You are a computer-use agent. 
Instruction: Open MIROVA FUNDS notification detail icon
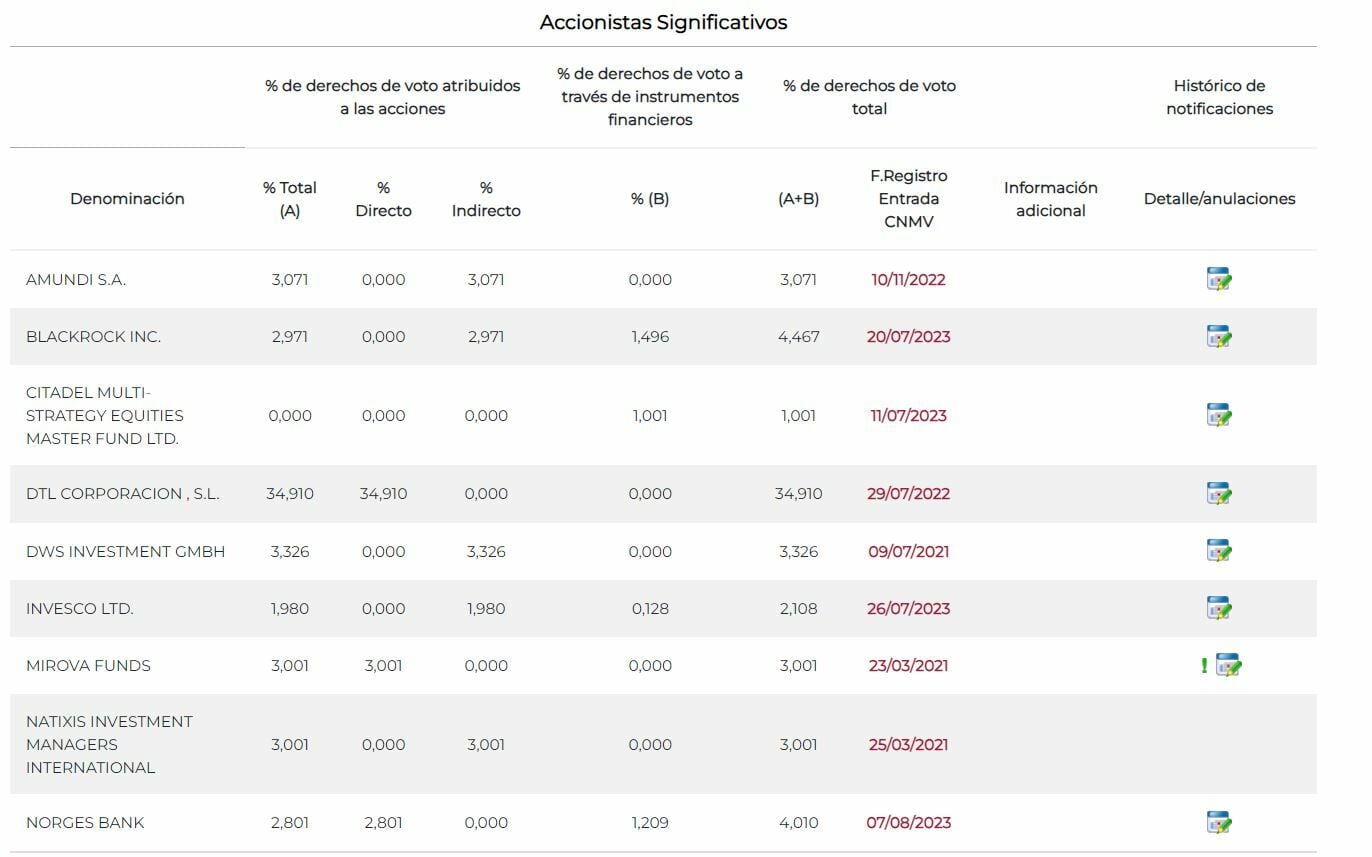coord(1228,666)
